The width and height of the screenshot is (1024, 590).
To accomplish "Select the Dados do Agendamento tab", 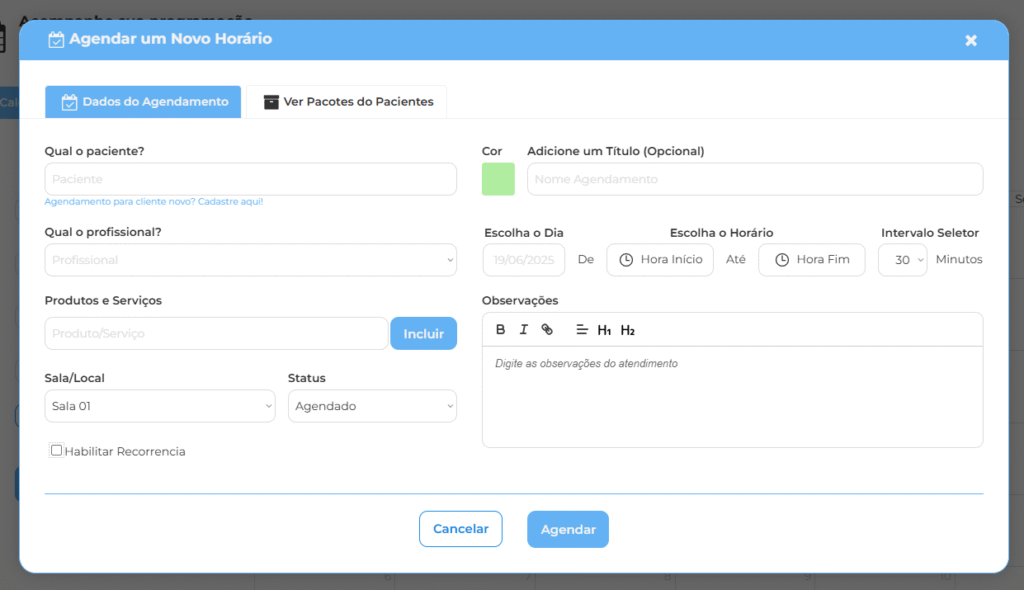I will [x=143, y=102].
